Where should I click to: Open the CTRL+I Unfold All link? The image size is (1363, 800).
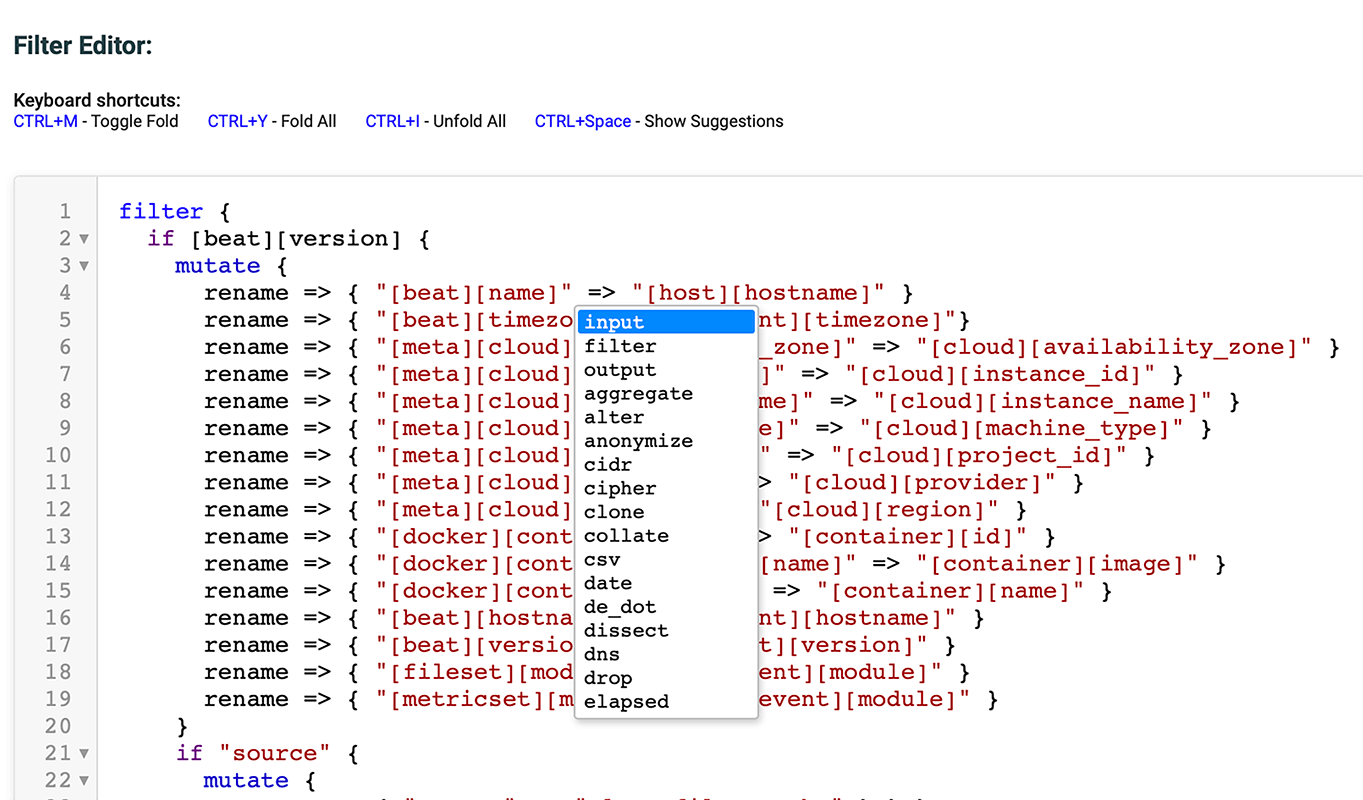tap(391, 121)
